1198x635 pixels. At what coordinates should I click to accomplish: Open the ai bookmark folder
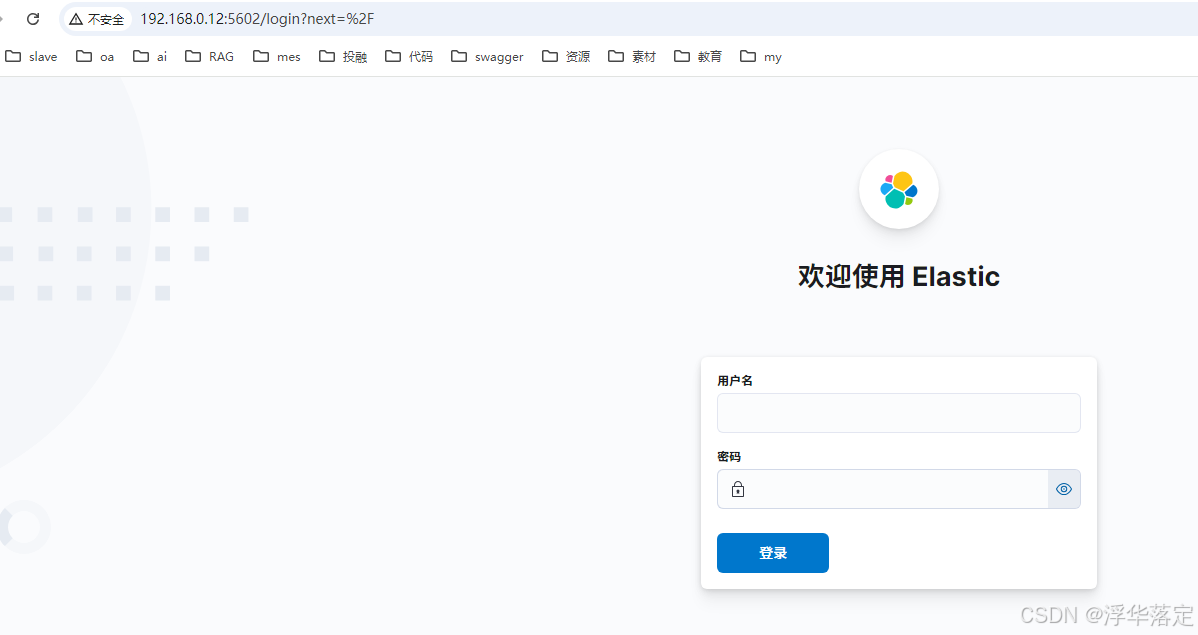150,57
